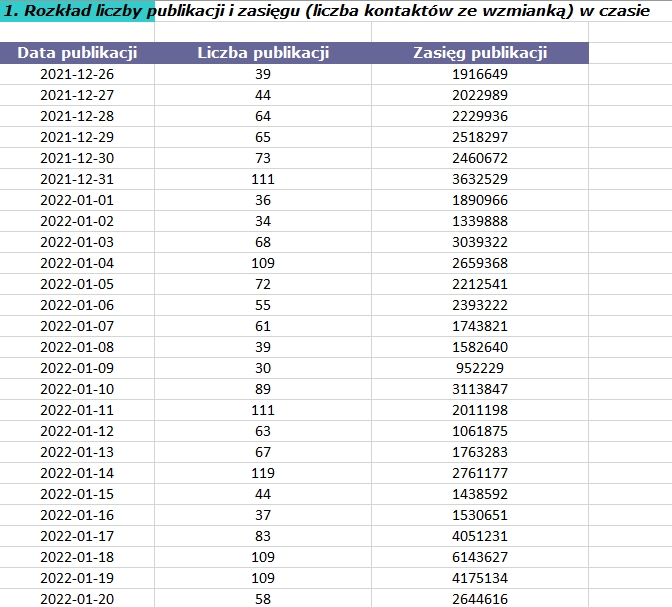Select date cell 2022-01-17
Image resolution: width=672 pixels, height=607 pixels.
coord(77,536)
